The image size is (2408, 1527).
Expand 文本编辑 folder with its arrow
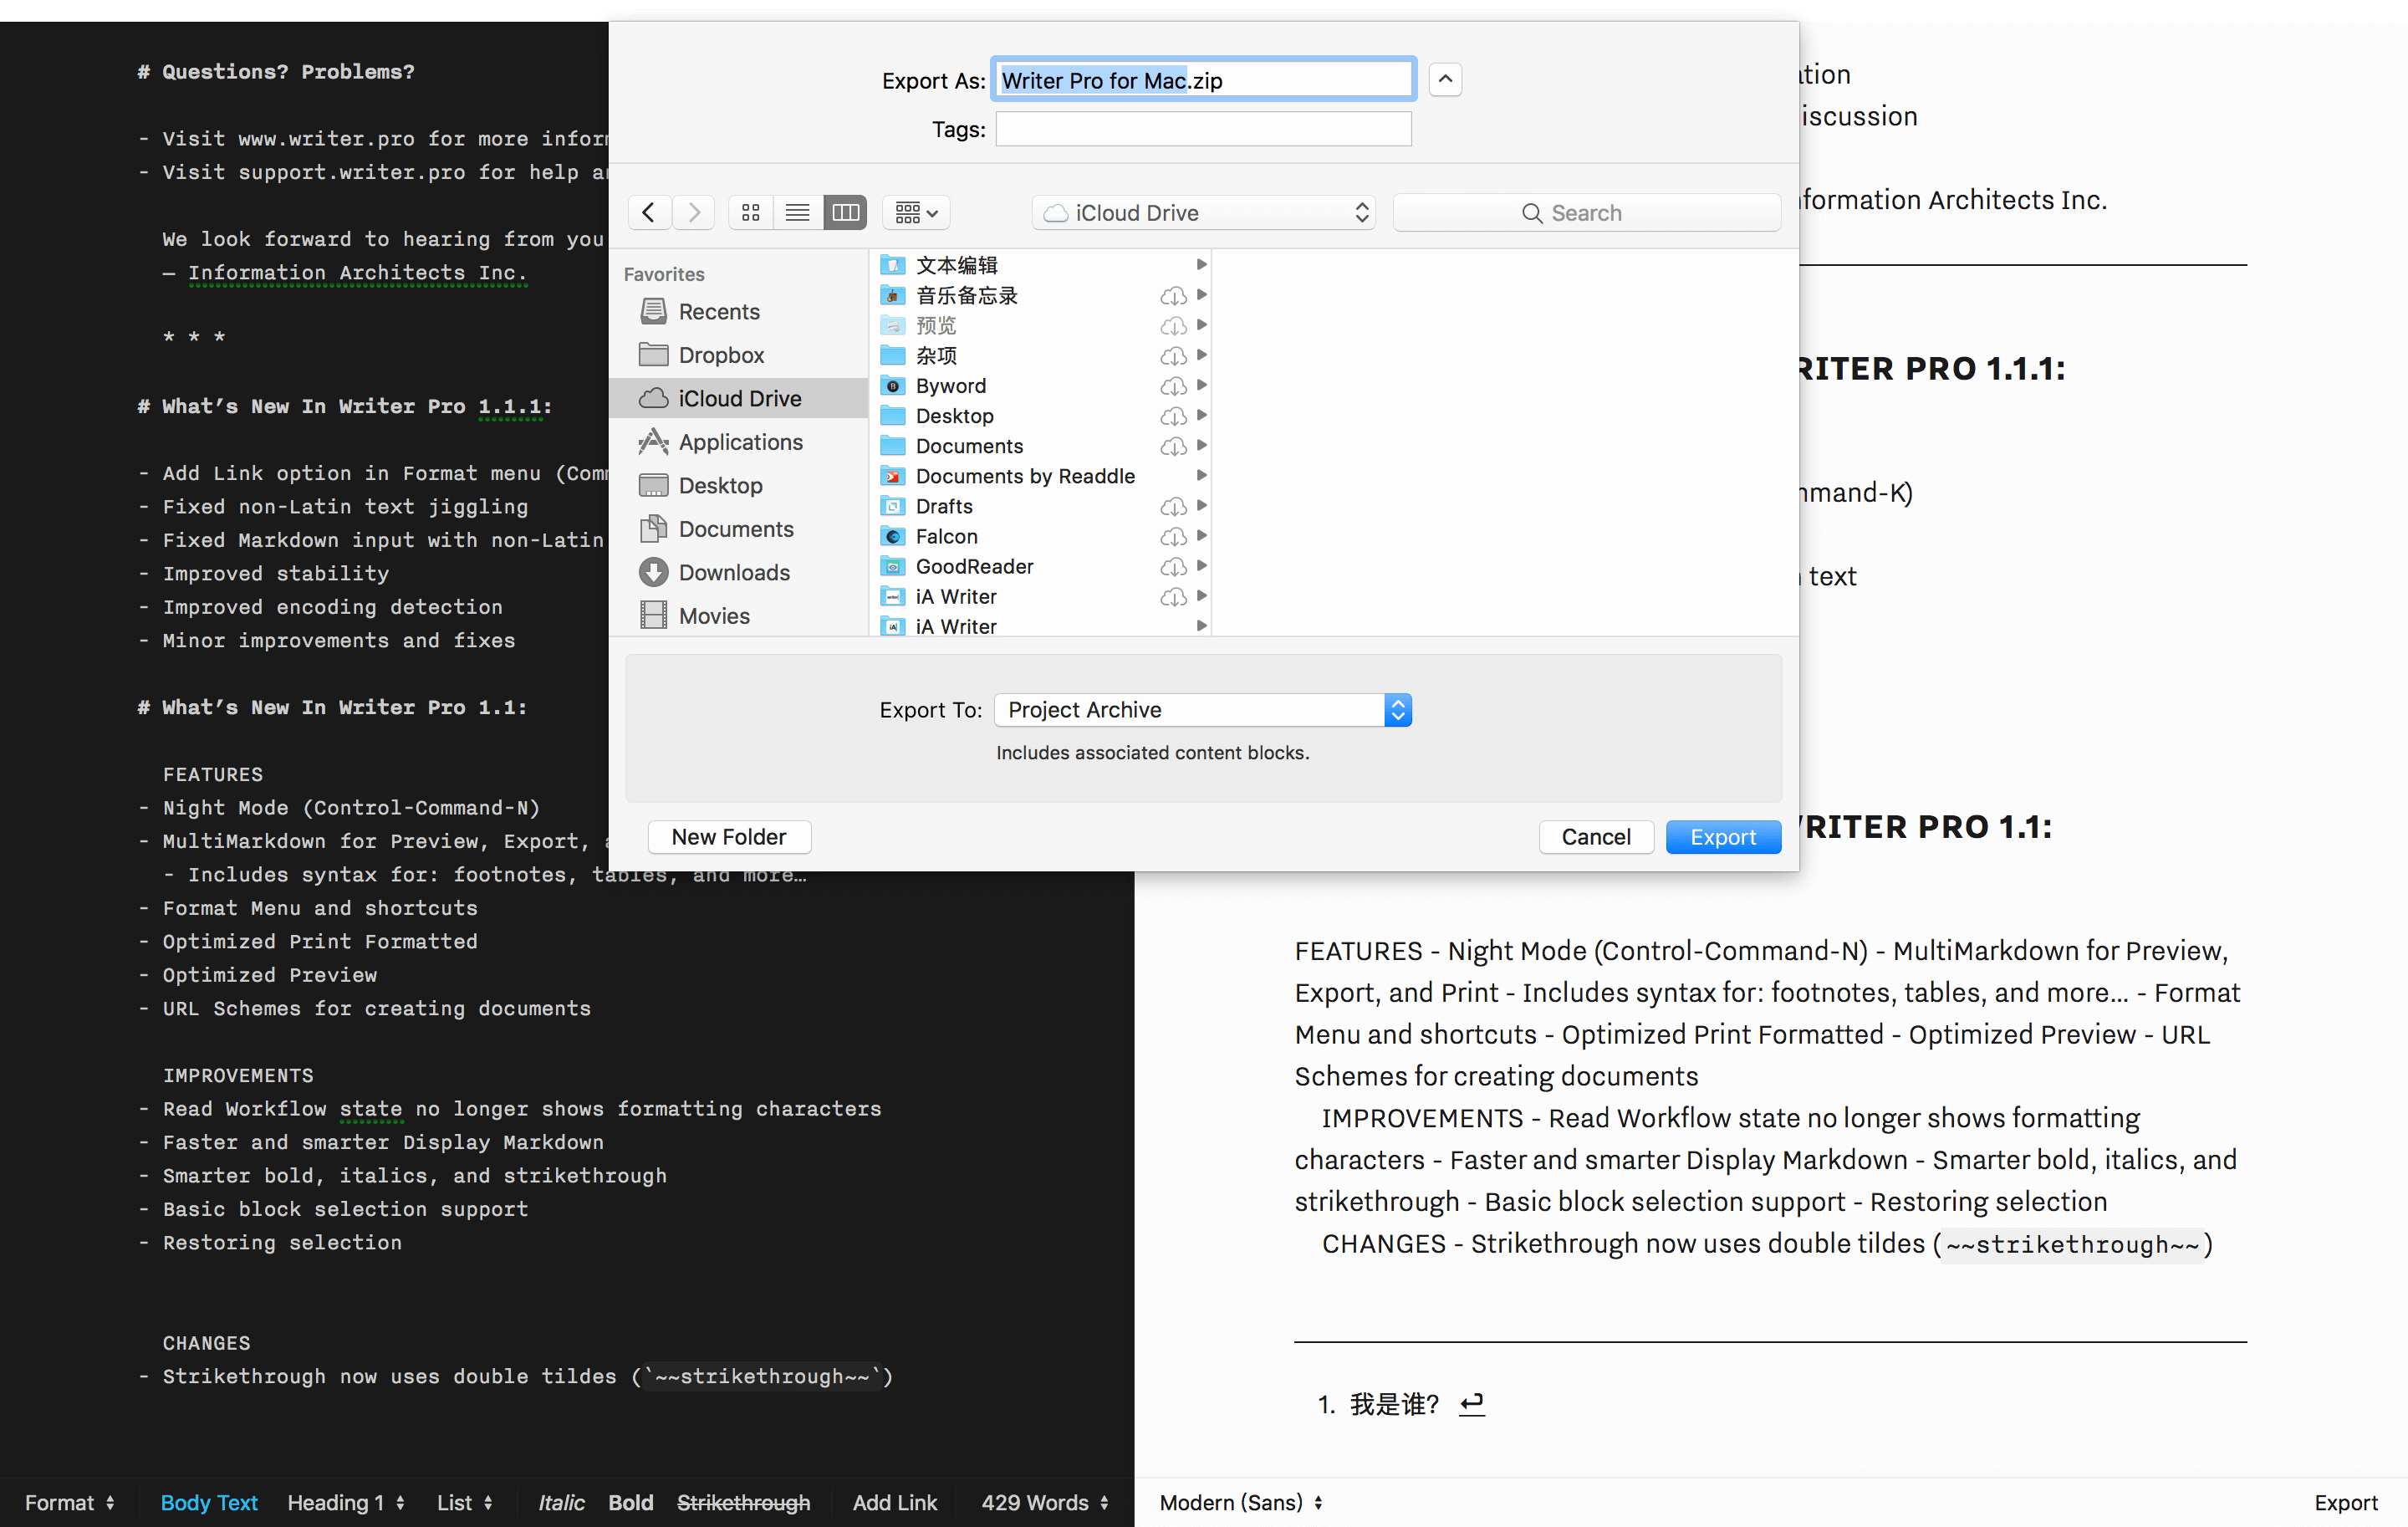1202,265
